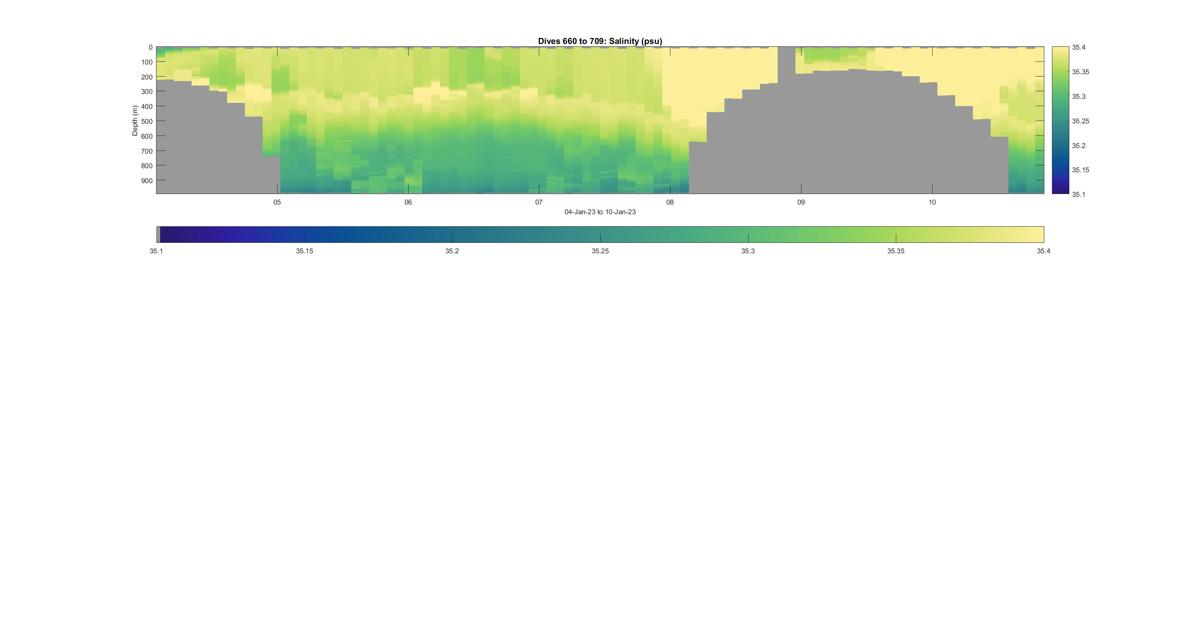The width and height of the screenshot is (1200, 622).
Task: Click '35.1' under the horizontal colorbar
Action: coord(156,251)
